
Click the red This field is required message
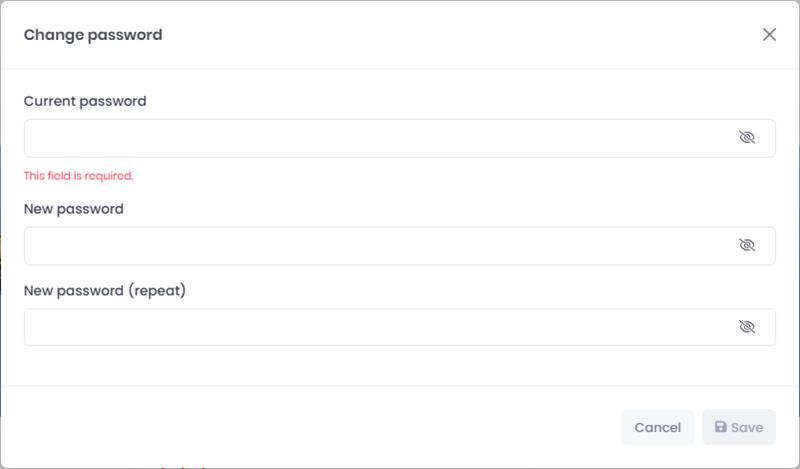click(x=79, y=176)
